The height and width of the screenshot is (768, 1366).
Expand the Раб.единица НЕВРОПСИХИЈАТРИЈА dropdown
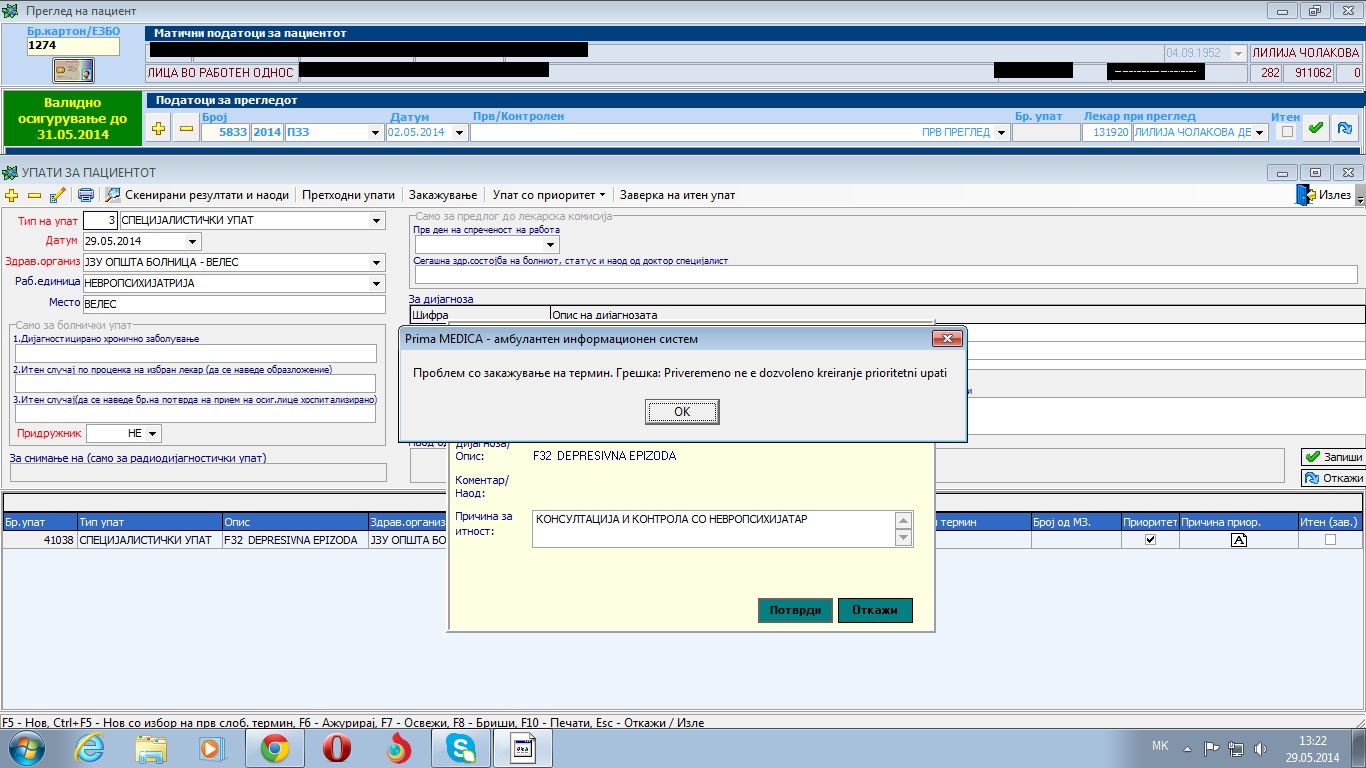coord(376,283)
